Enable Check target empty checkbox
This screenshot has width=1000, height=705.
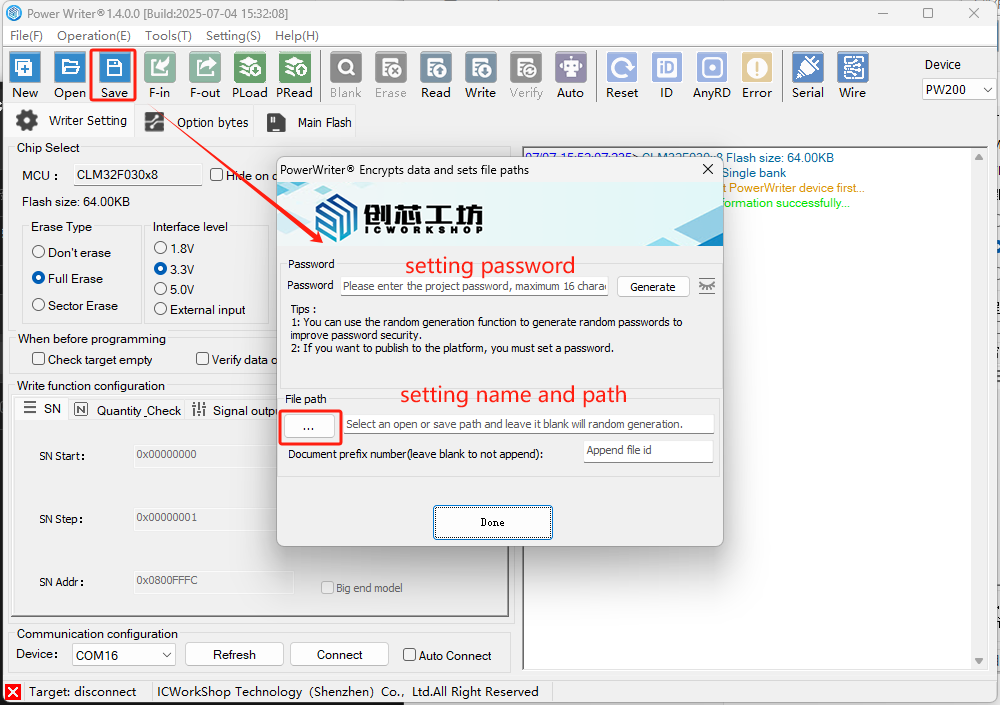(x=38, y=359)
